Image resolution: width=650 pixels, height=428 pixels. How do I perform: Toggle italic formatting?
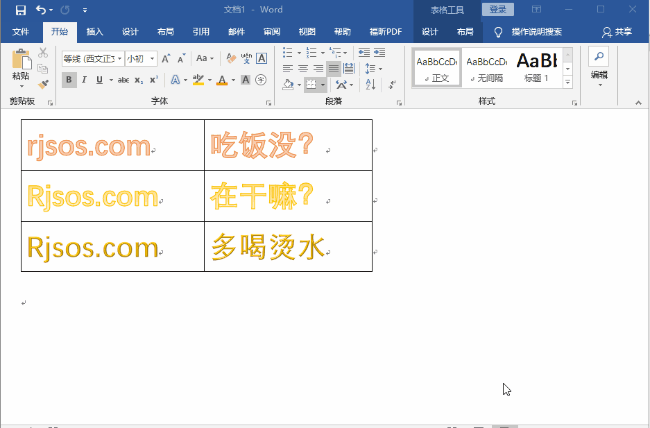pos(84,80)
